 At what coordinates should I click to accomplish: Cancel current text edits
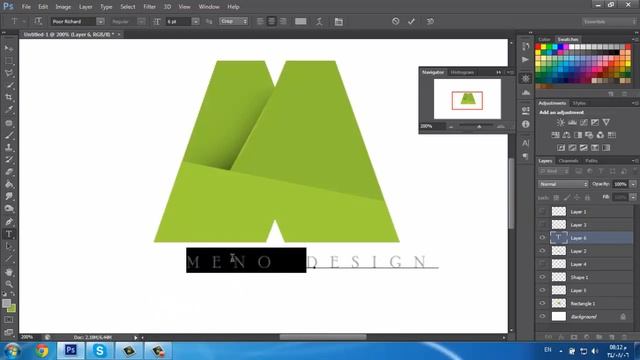pyautogui.click(x=396, y=21)
